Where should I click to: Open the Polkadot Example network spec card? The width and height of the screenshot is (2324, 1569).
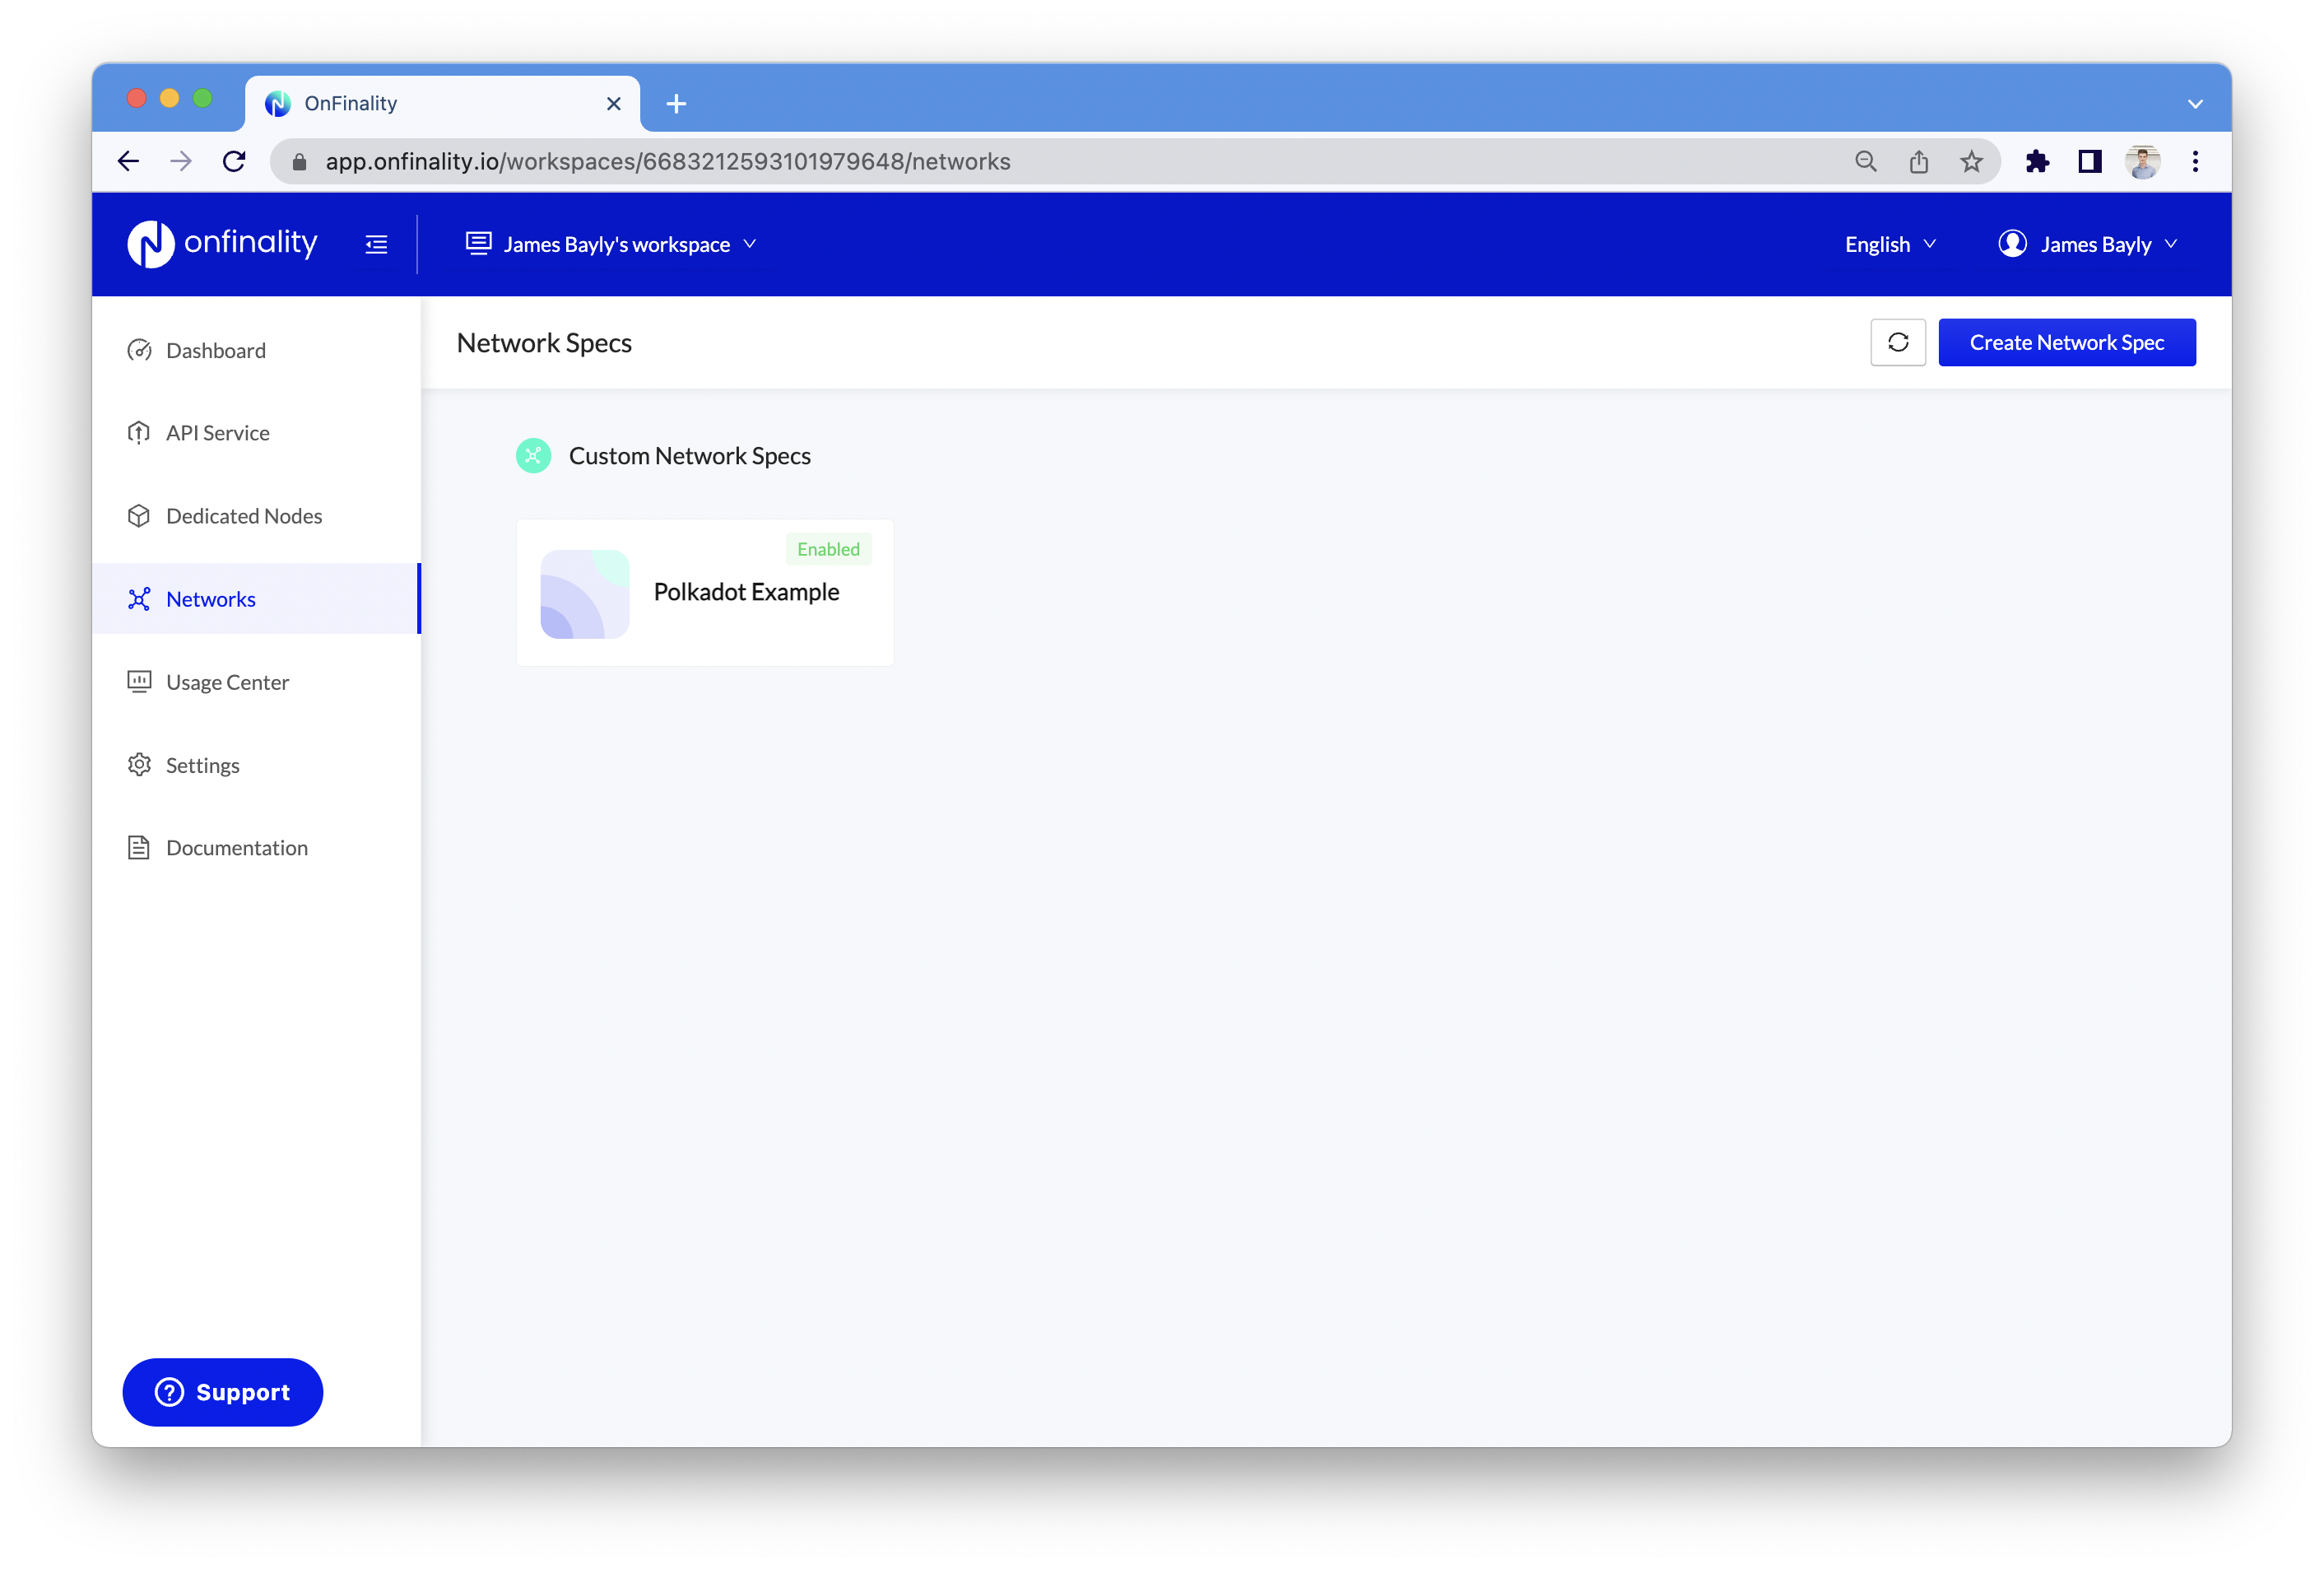704,593
